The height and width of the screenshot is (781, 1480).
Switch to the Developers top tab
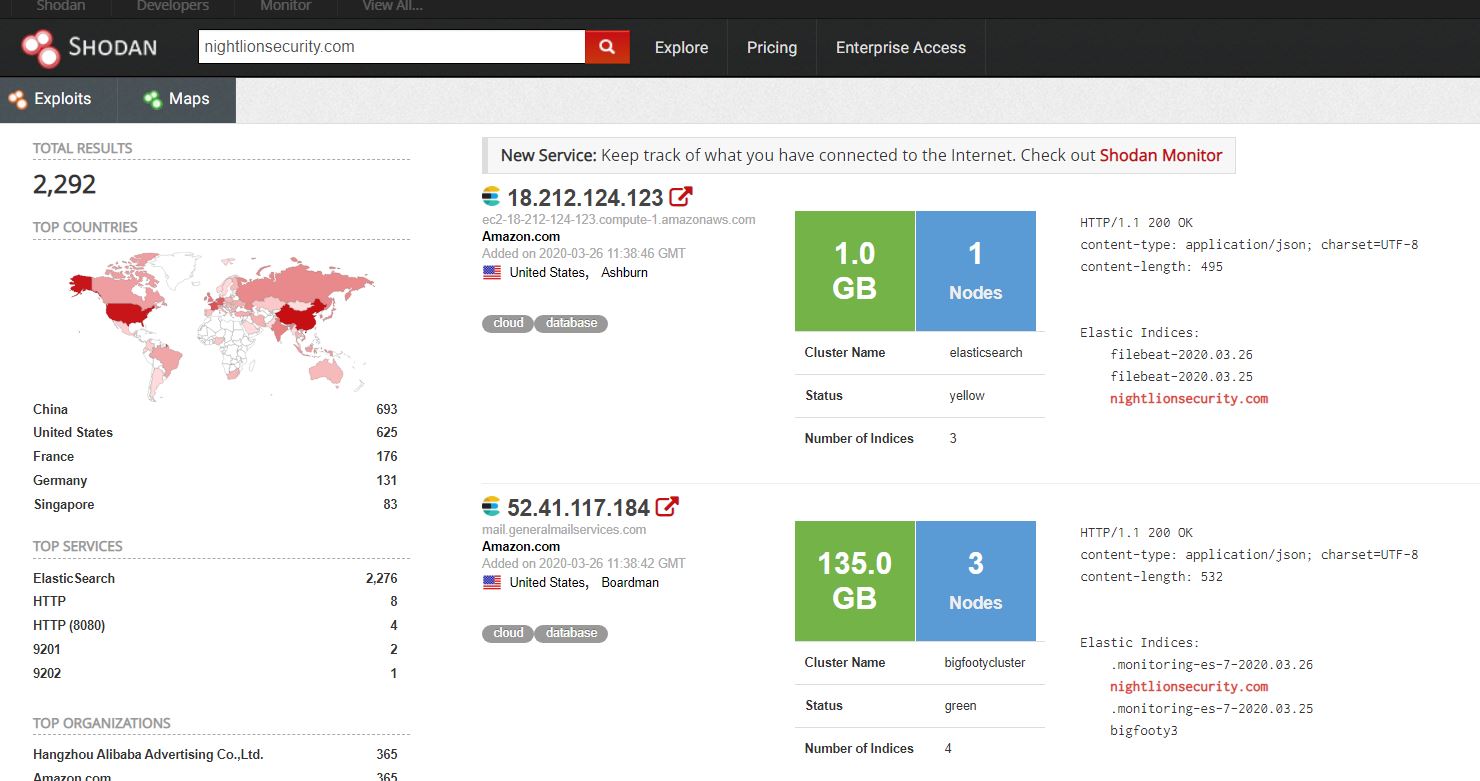(x=172, y=6)
